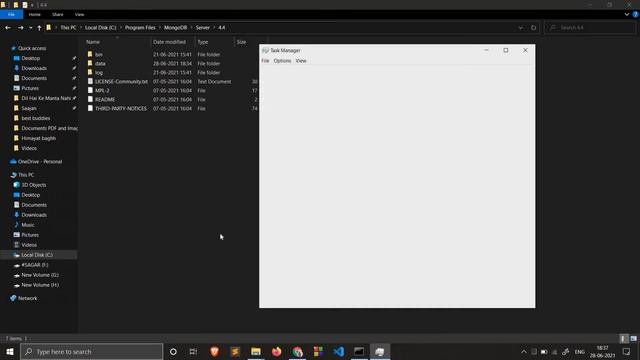This screenshot has height=360, width=640.
Task: Go back with the Back arrow
Action: pos(8,28)
